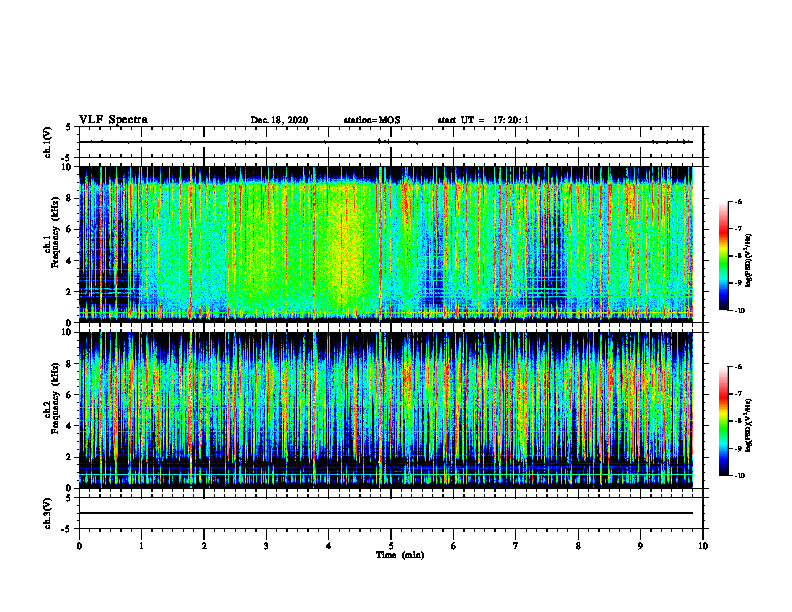
Task: Click the ch.1 color bar "-6" tick
Action: (x=738, y=201)
